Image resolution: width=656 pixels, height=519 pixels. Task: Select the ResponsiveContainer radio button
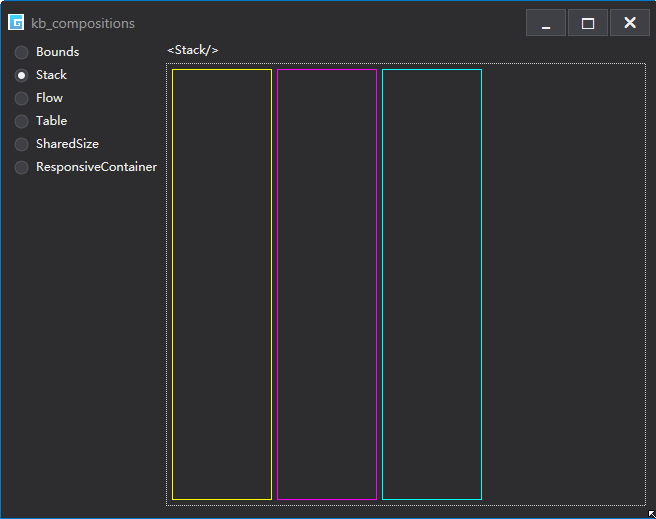pyautogui.click(x=21, y=167)
